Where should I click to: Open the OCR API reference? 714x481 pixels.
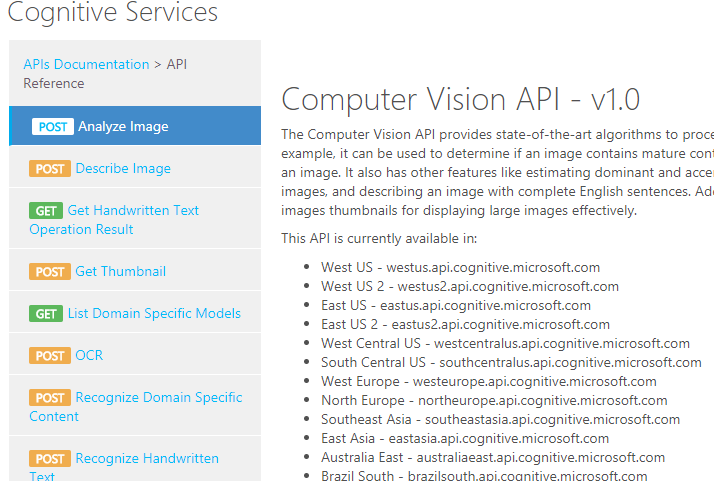[x=89, y=356]
